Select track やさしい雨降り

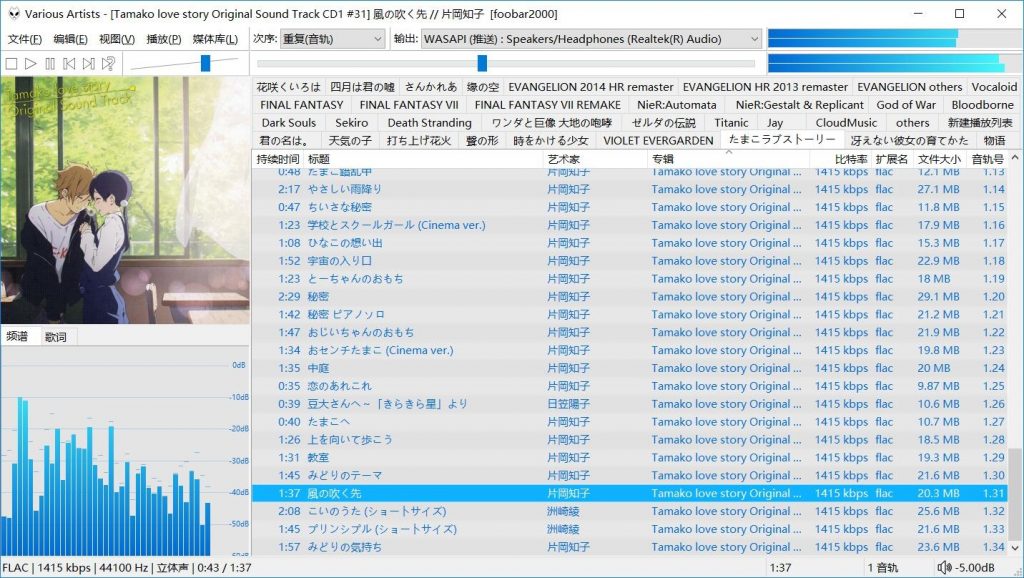630,189
